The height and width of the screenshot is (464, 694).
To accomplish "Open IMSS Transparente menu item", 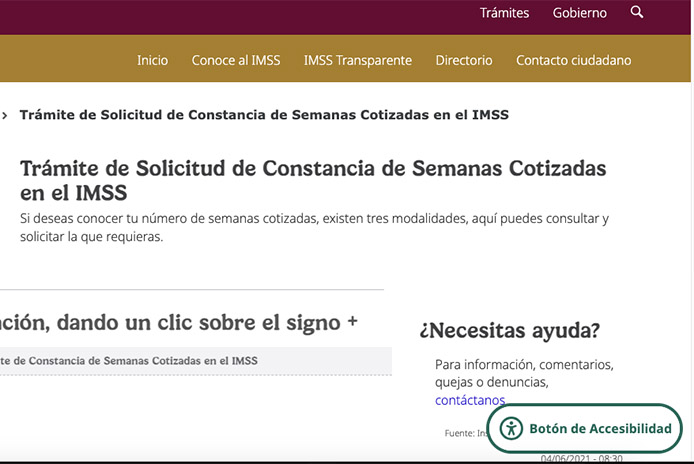I will click(x=357, y=60).
